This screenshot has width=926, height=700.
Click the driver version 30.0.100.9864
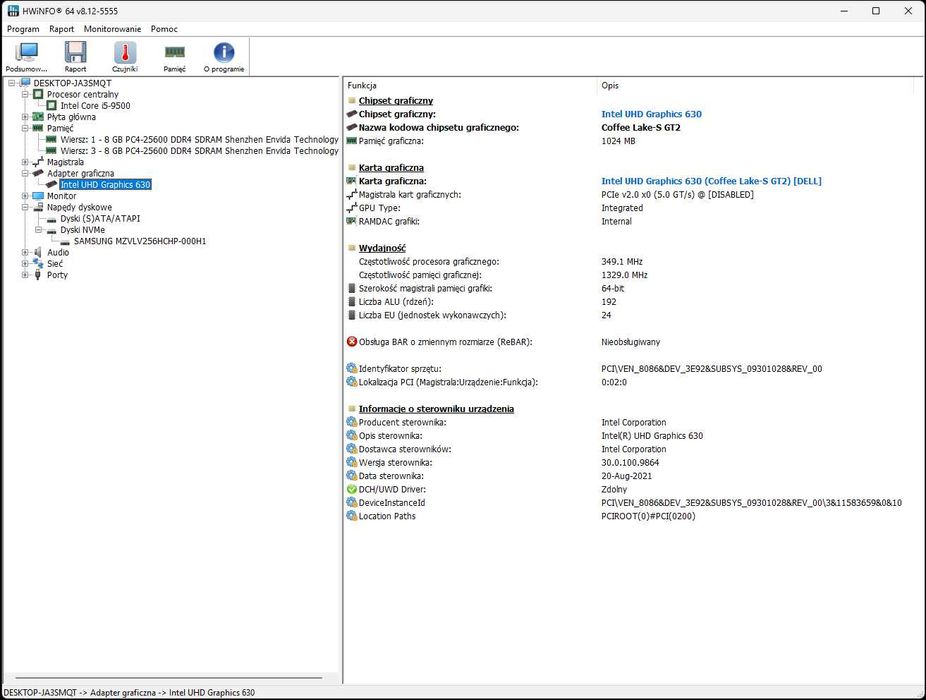click(630, 463)
